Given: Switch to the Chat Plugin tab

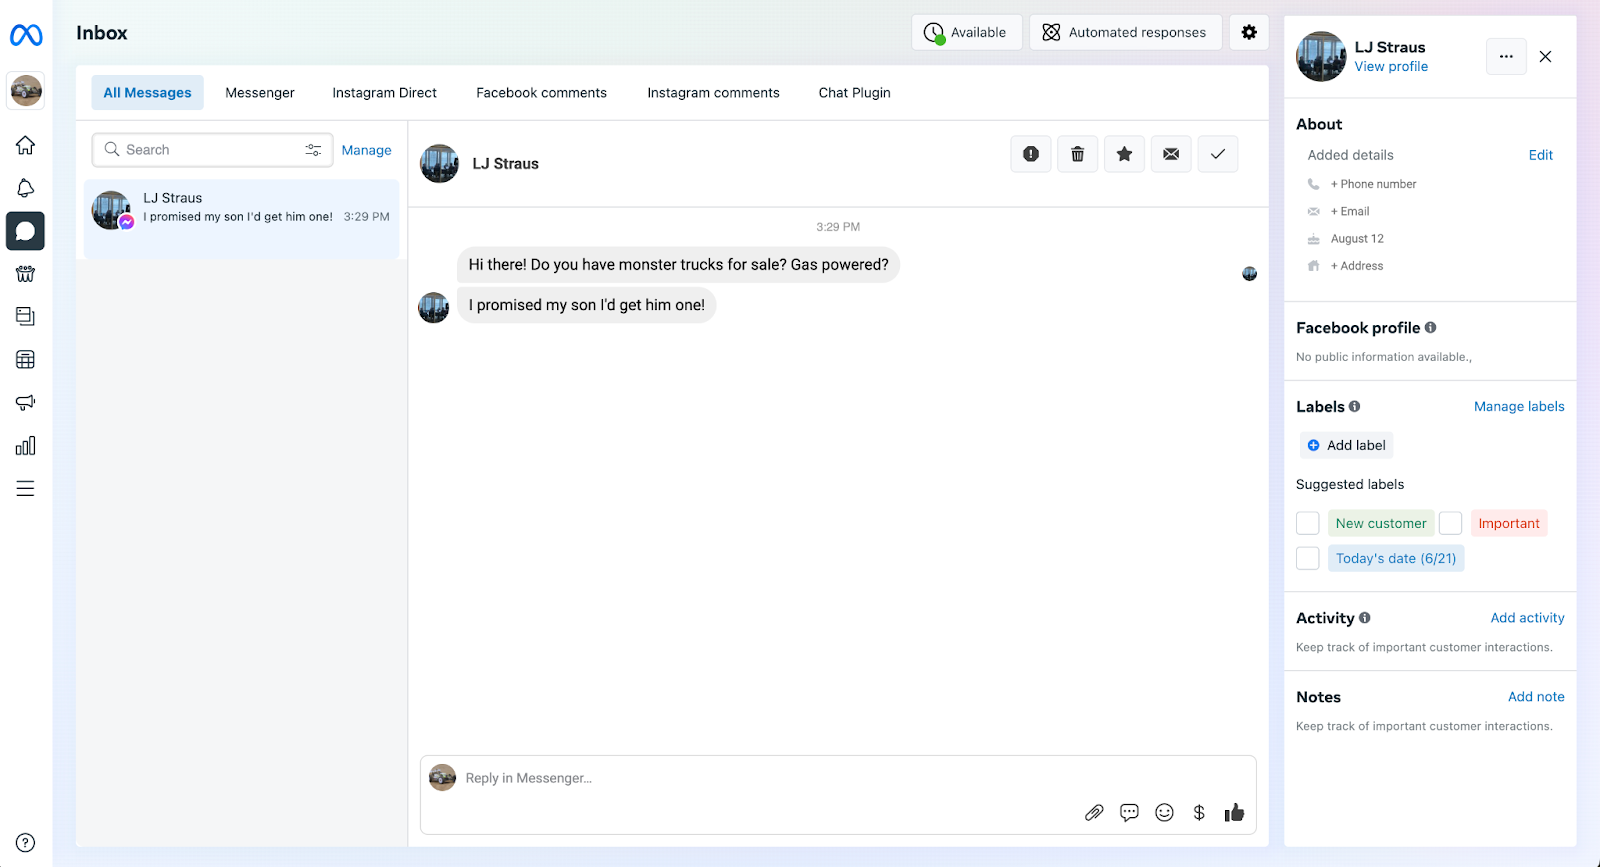Looking at the screenshot, I should tap(855, 93).
